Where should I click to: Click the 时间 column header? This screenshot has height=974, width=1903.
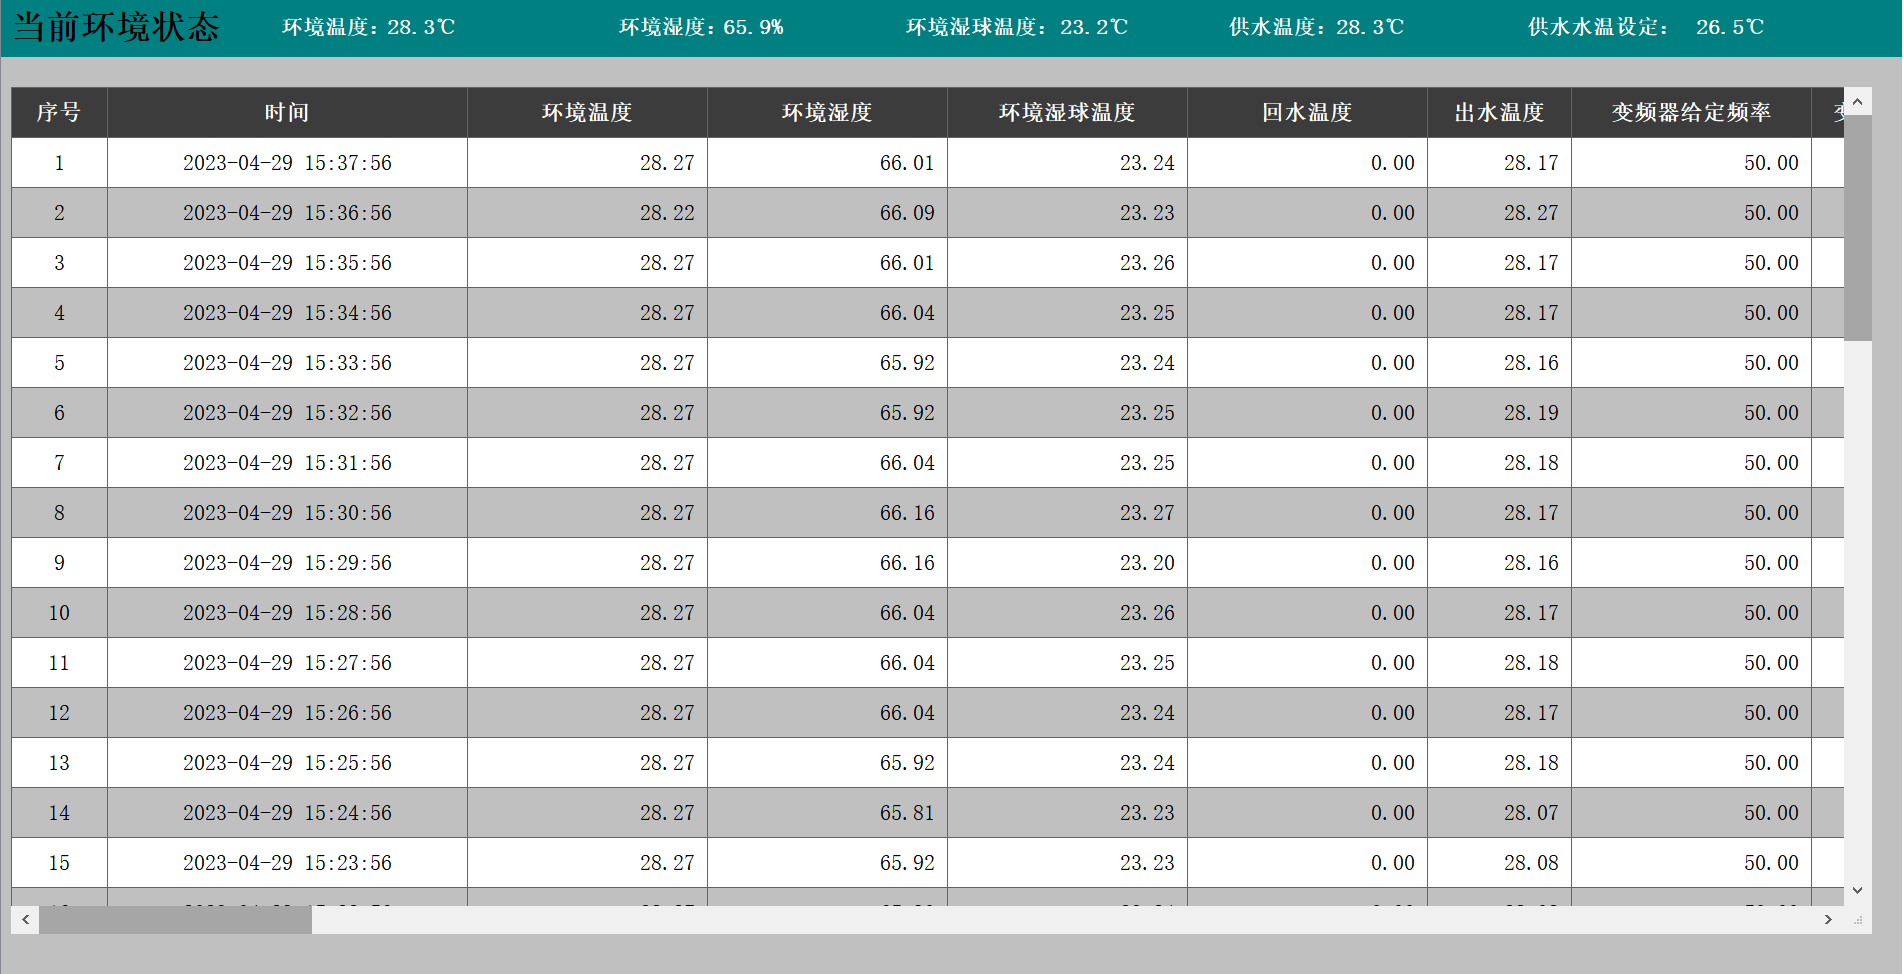[x=287, y=113]
